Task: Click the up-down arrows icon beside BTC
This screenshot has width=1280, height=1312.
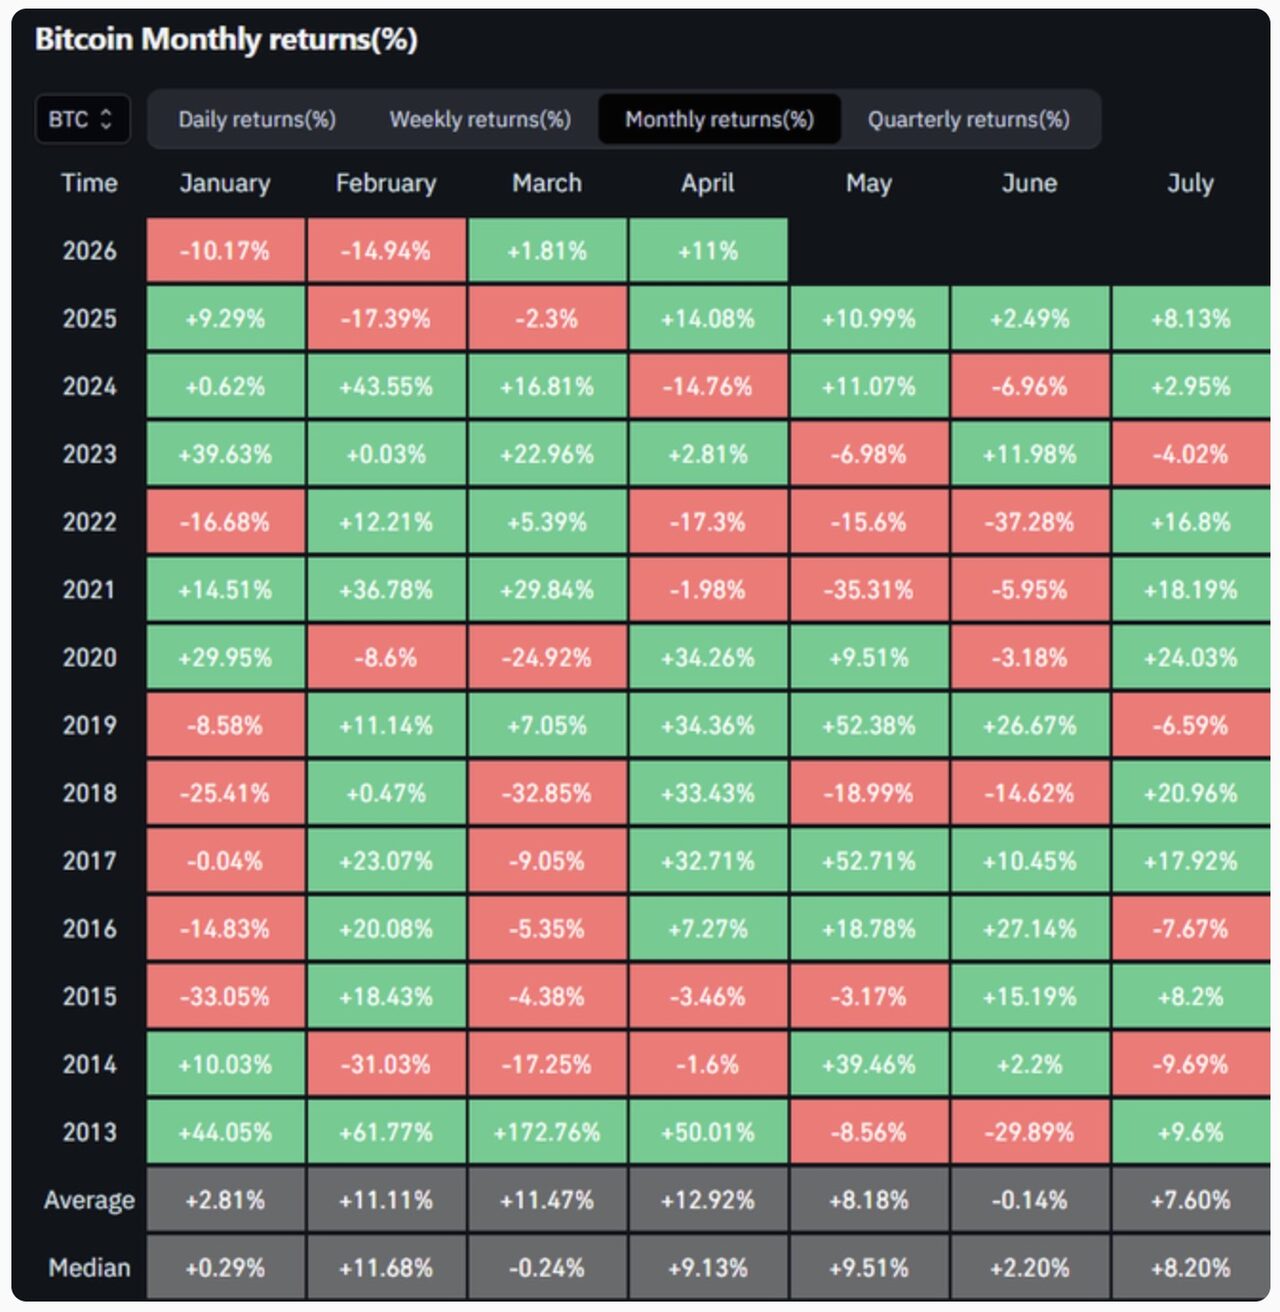Action: click(x=107, y=119)
